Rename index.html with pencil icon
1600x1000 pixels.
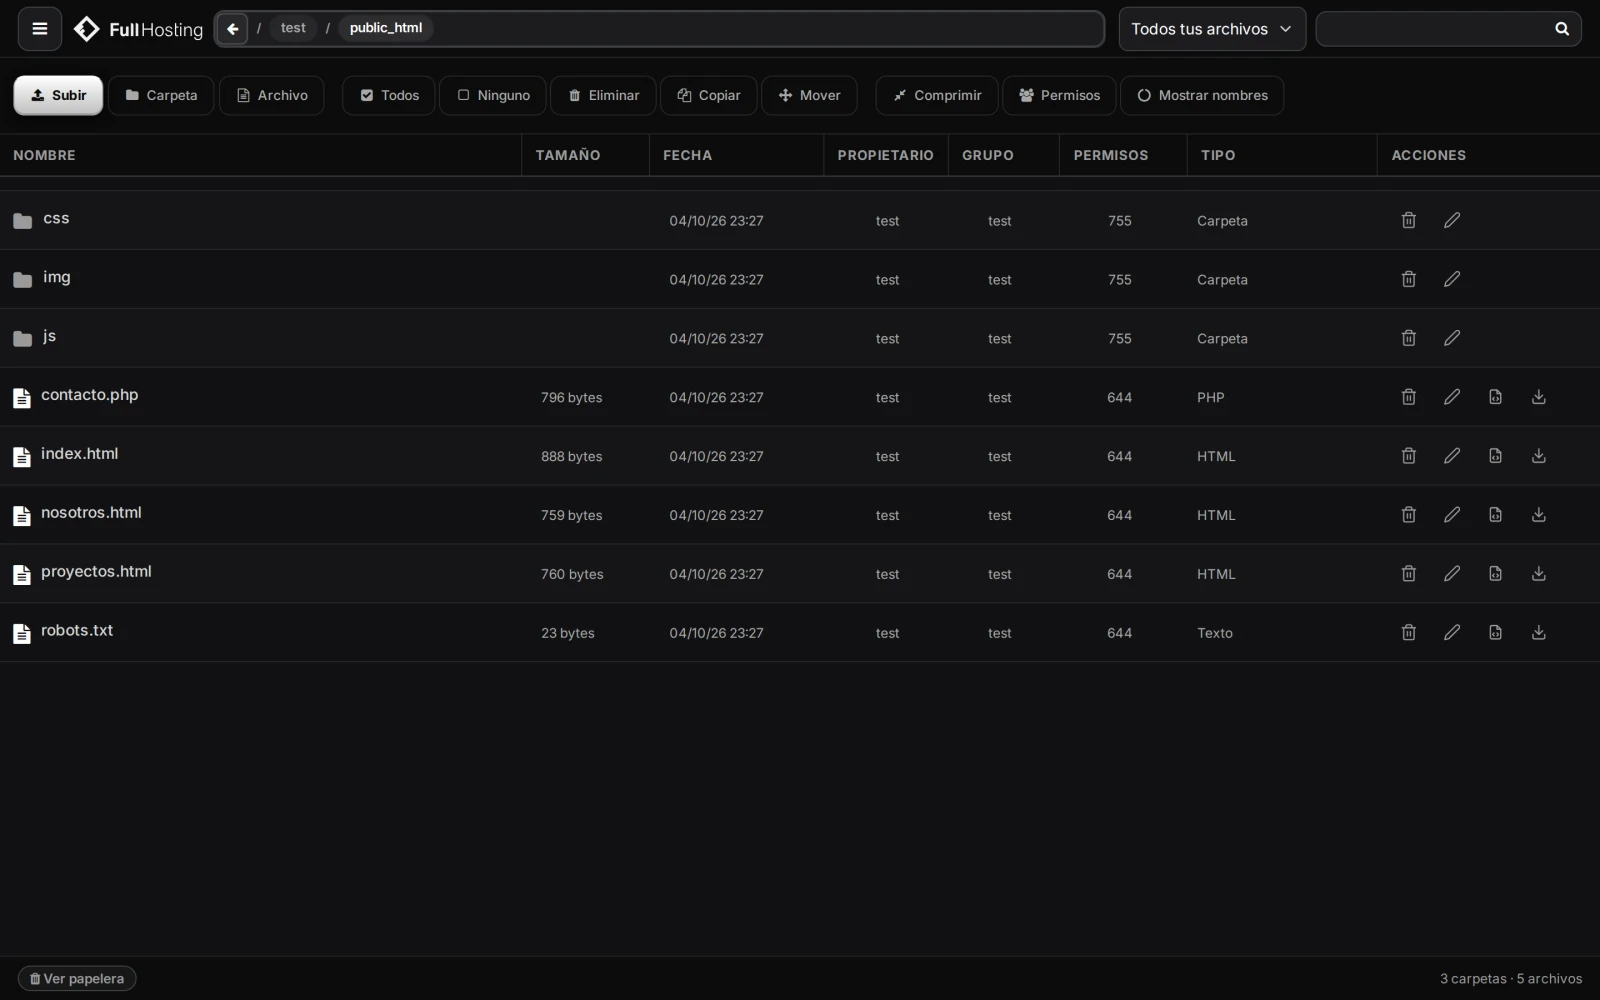coord(1452,456)
